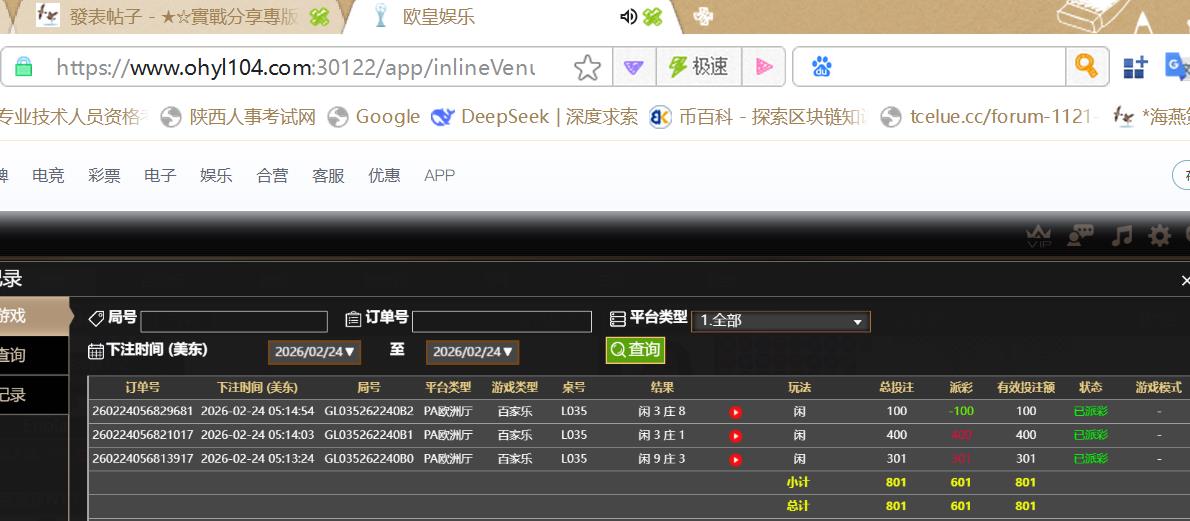Select order number 260224056829681

(x=143, y=412)
